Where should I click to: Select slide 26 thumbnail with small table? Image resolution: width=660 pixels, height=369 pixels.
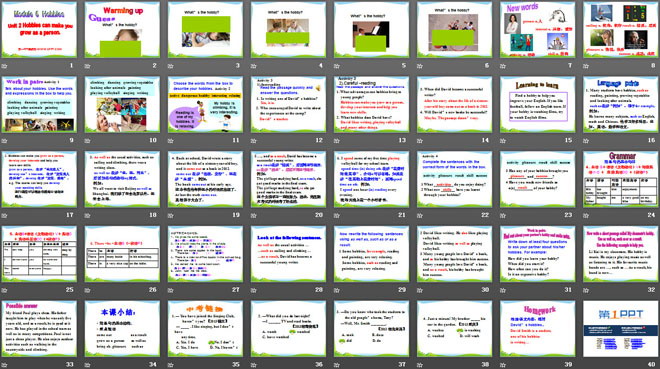coord(122,254)
